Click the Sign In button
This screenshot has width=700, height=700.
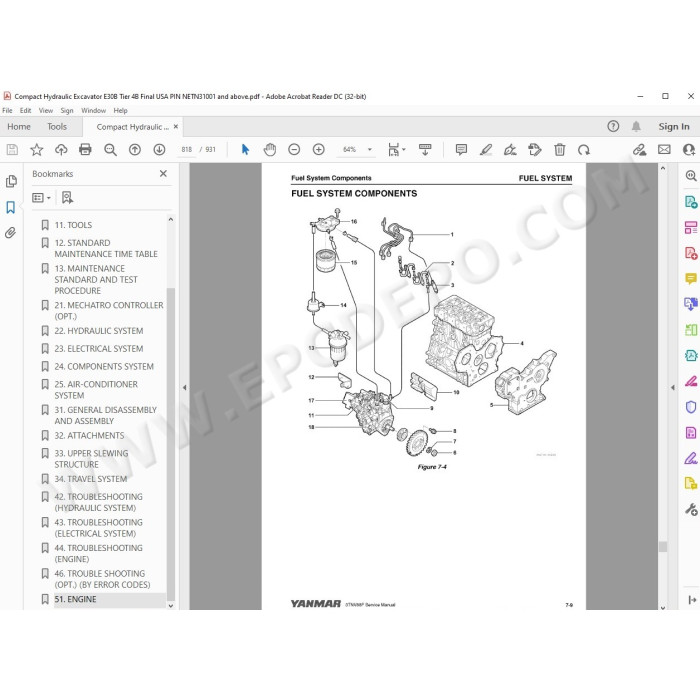click(x=674, y=127)
